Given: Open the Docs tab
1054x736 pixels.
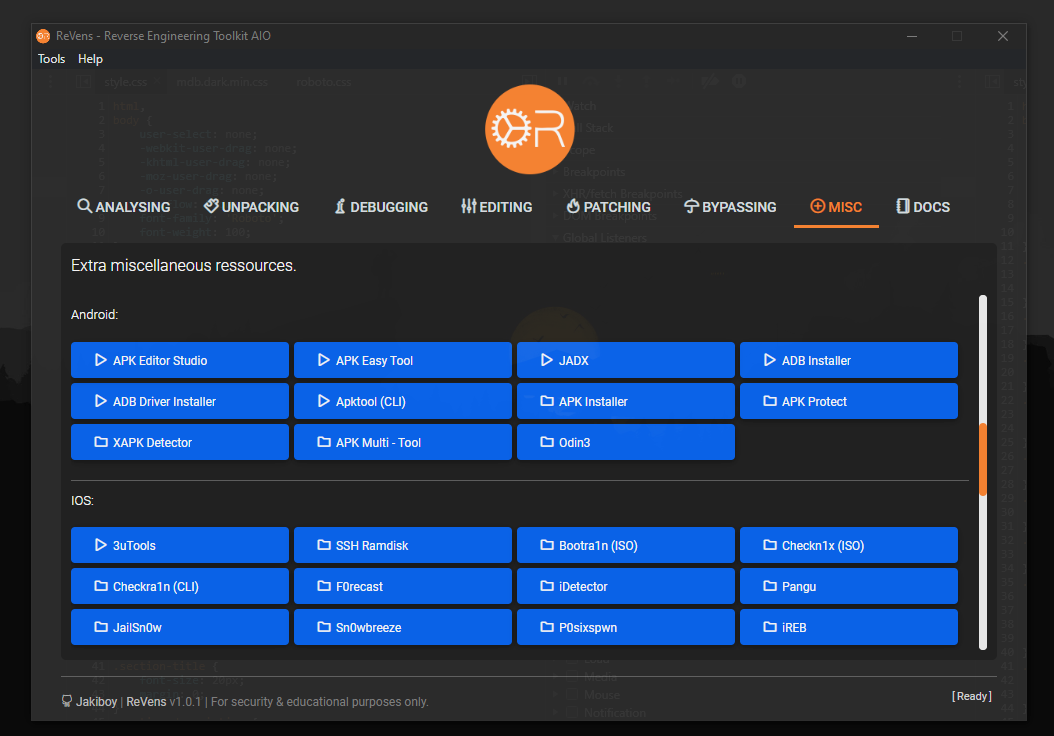Looking at the screenshot, I should tap(923, 207).
